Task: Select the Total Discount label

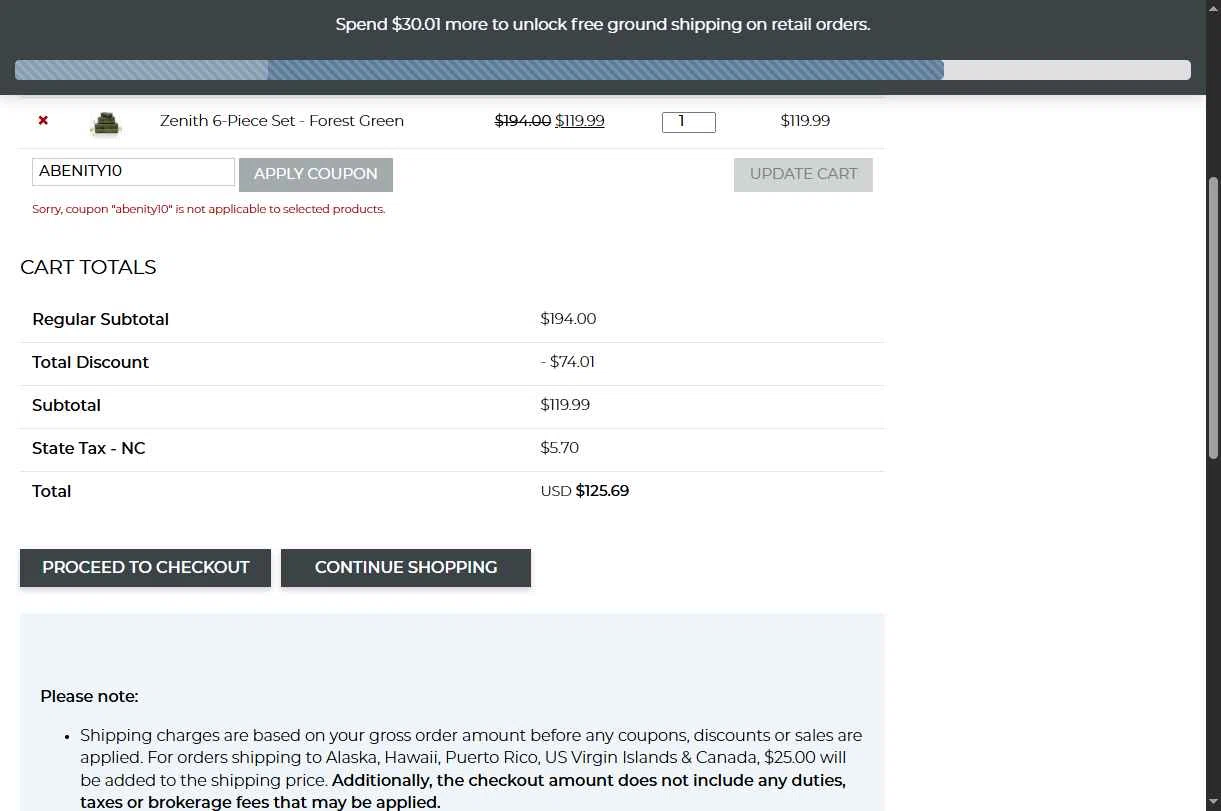Action: (x=90, y=362)
